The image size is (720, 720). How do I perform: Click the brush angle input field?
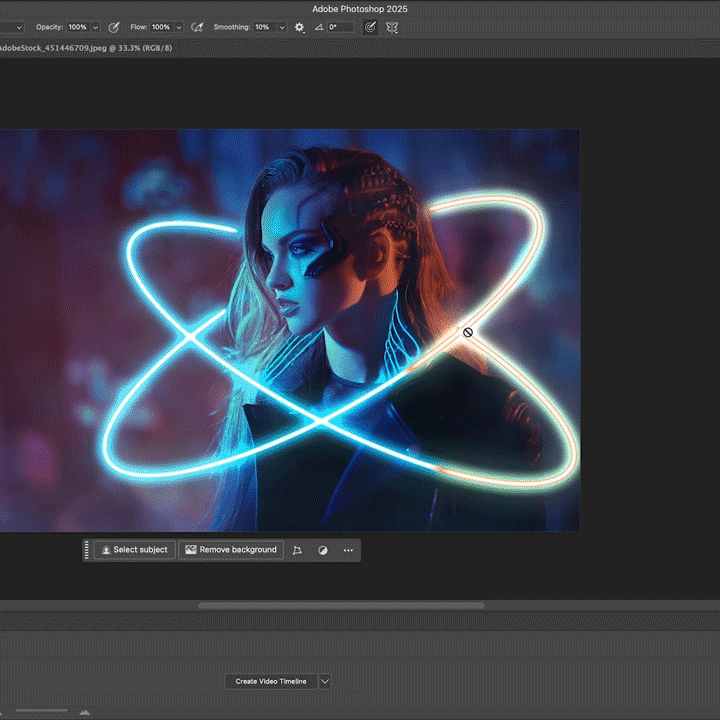(340, 27)
